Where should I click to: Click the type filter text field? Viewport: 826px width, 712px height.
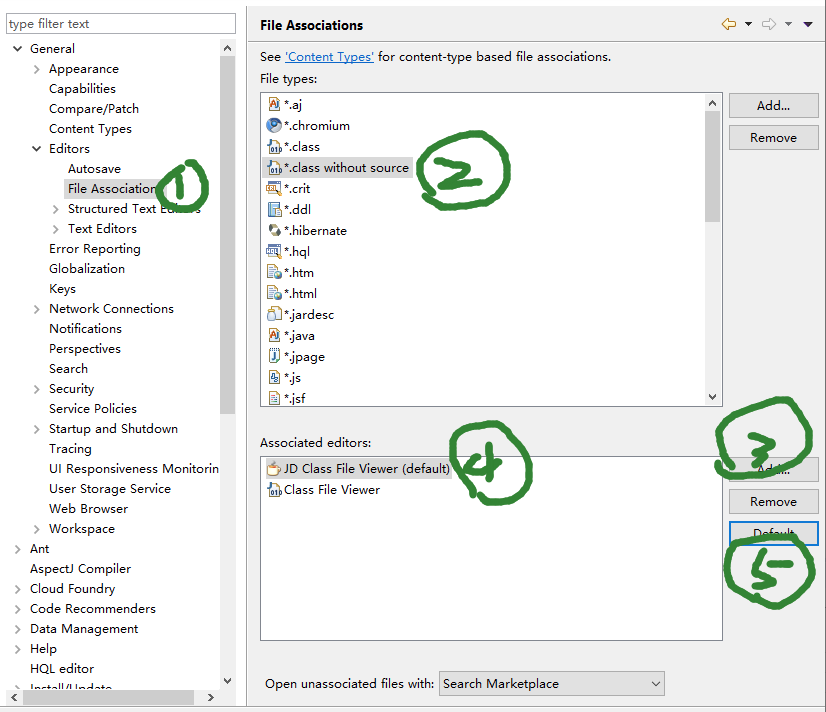120,24
